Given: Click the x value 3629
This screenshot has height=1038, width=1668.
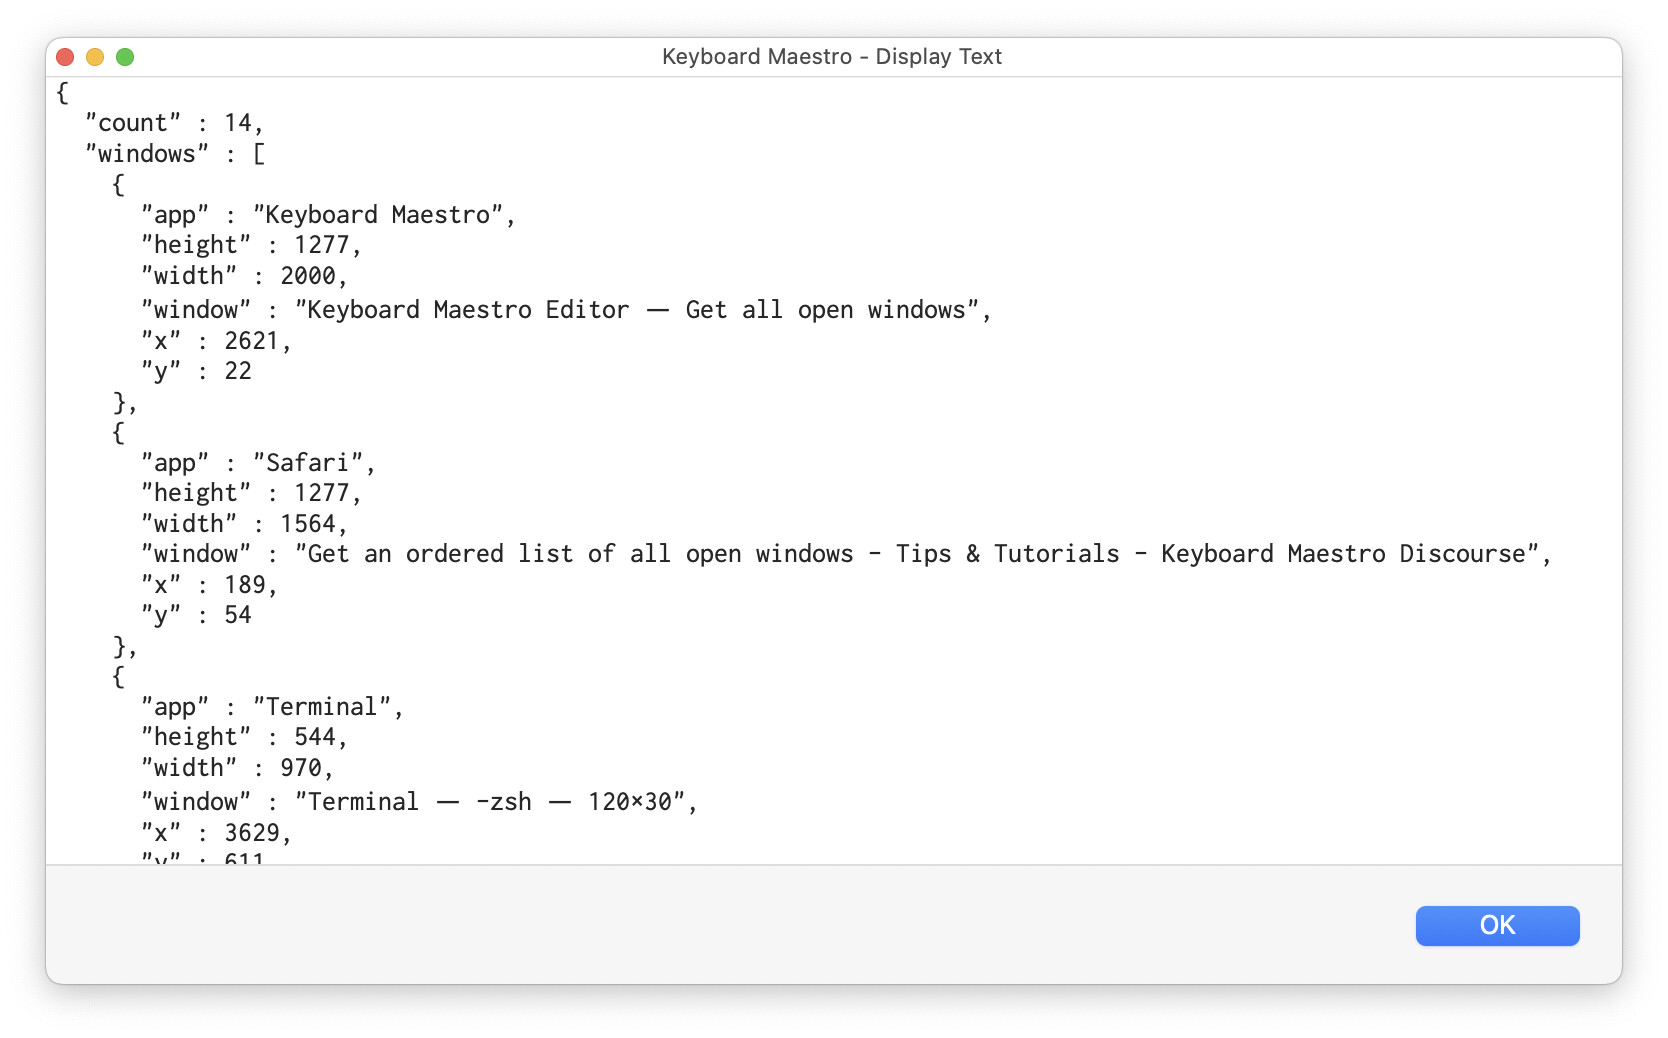Looking at the screenshot, I should 251,833.
